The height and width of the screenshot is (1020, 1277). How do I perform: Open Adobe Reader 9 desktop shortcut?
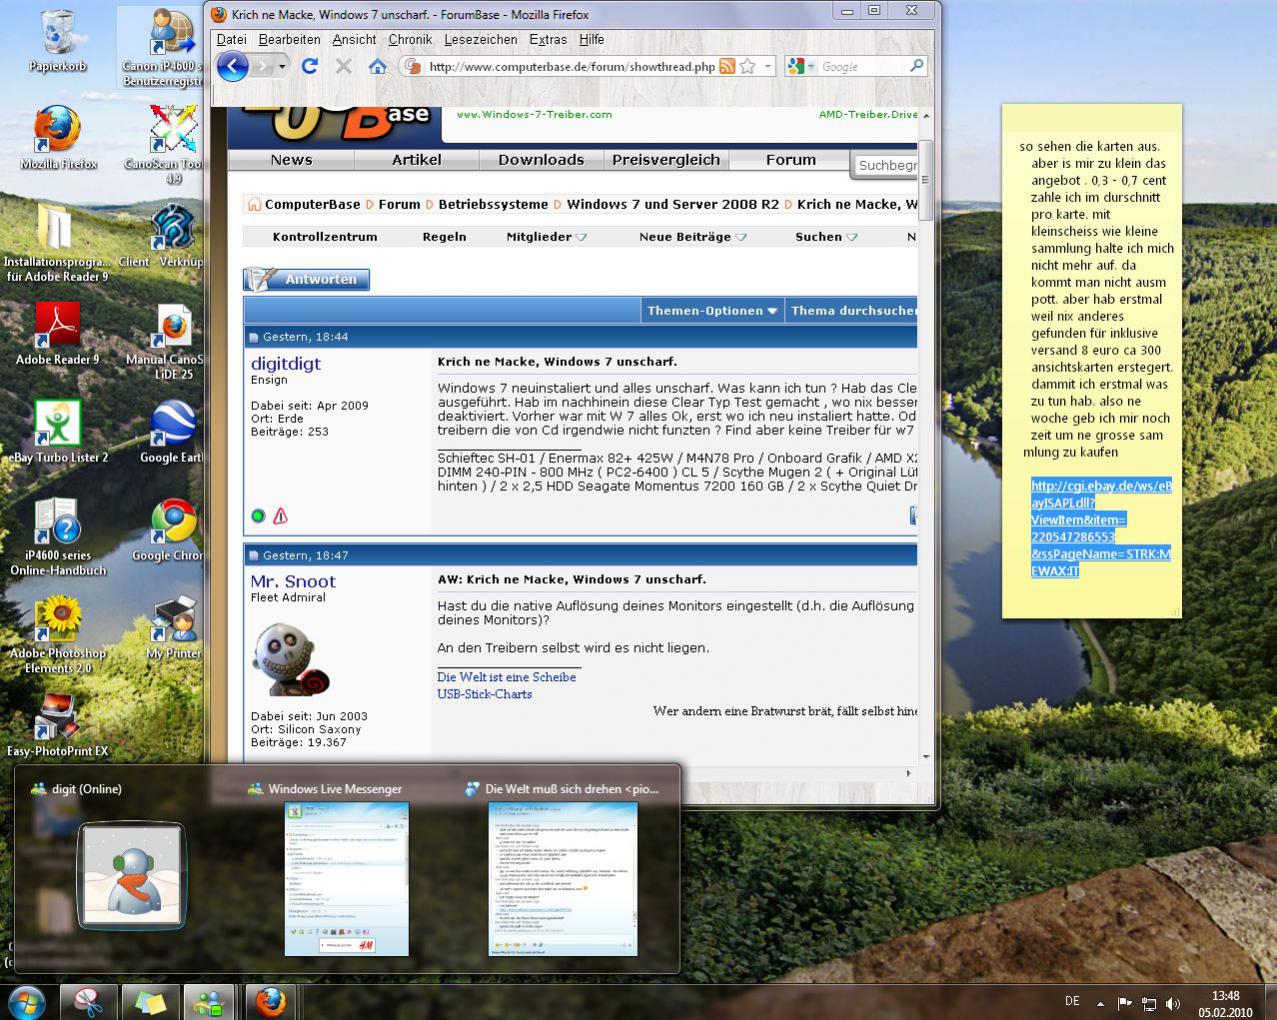(57, 333)
